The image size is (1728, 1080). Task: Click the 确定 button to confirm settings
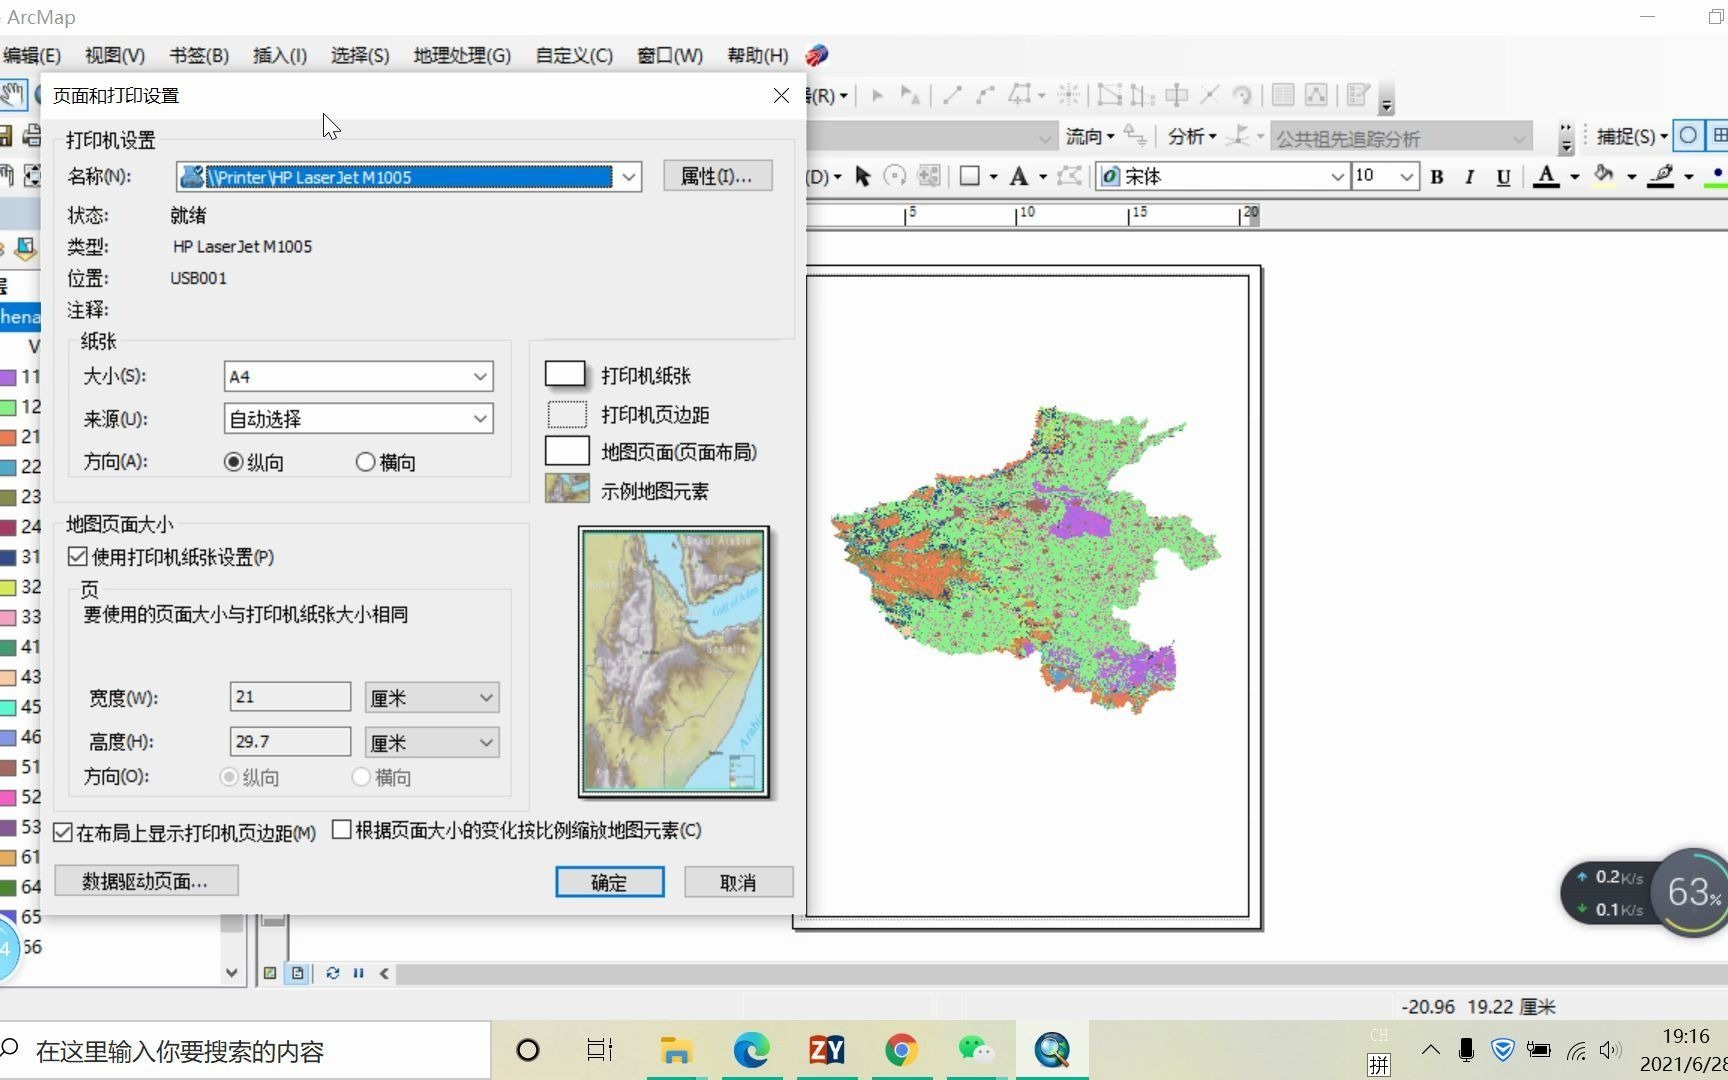coord(609,882)
